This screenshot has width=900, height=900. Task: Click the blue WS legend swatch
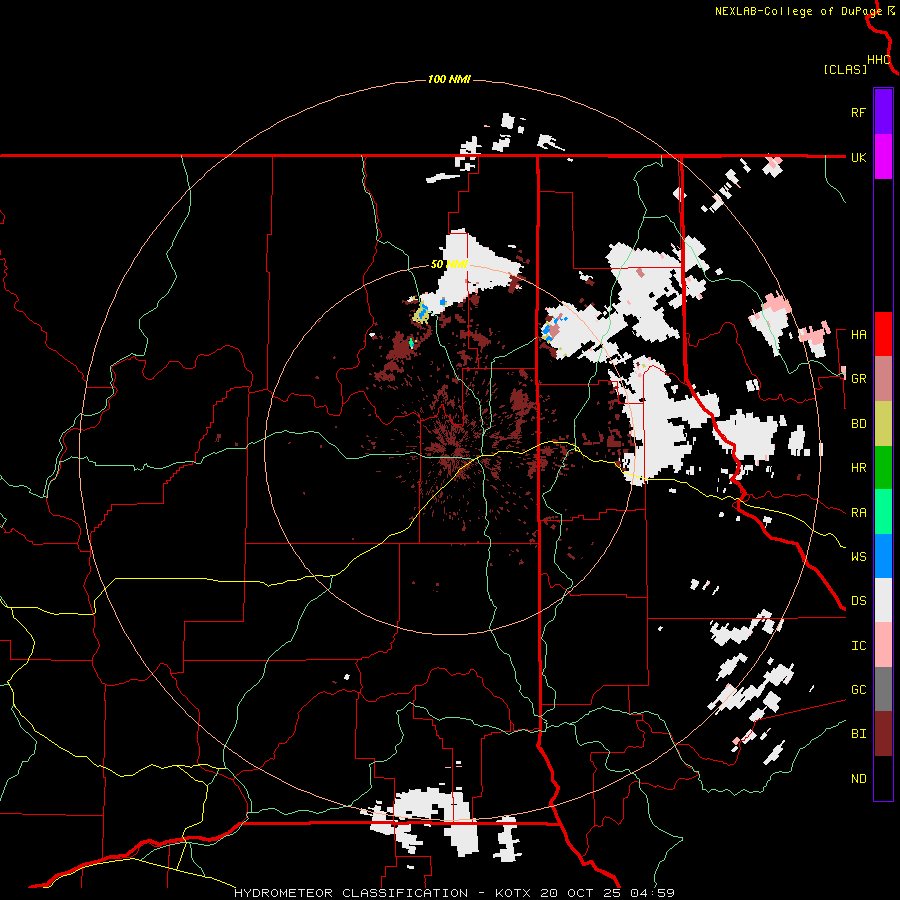coord(883,556)
